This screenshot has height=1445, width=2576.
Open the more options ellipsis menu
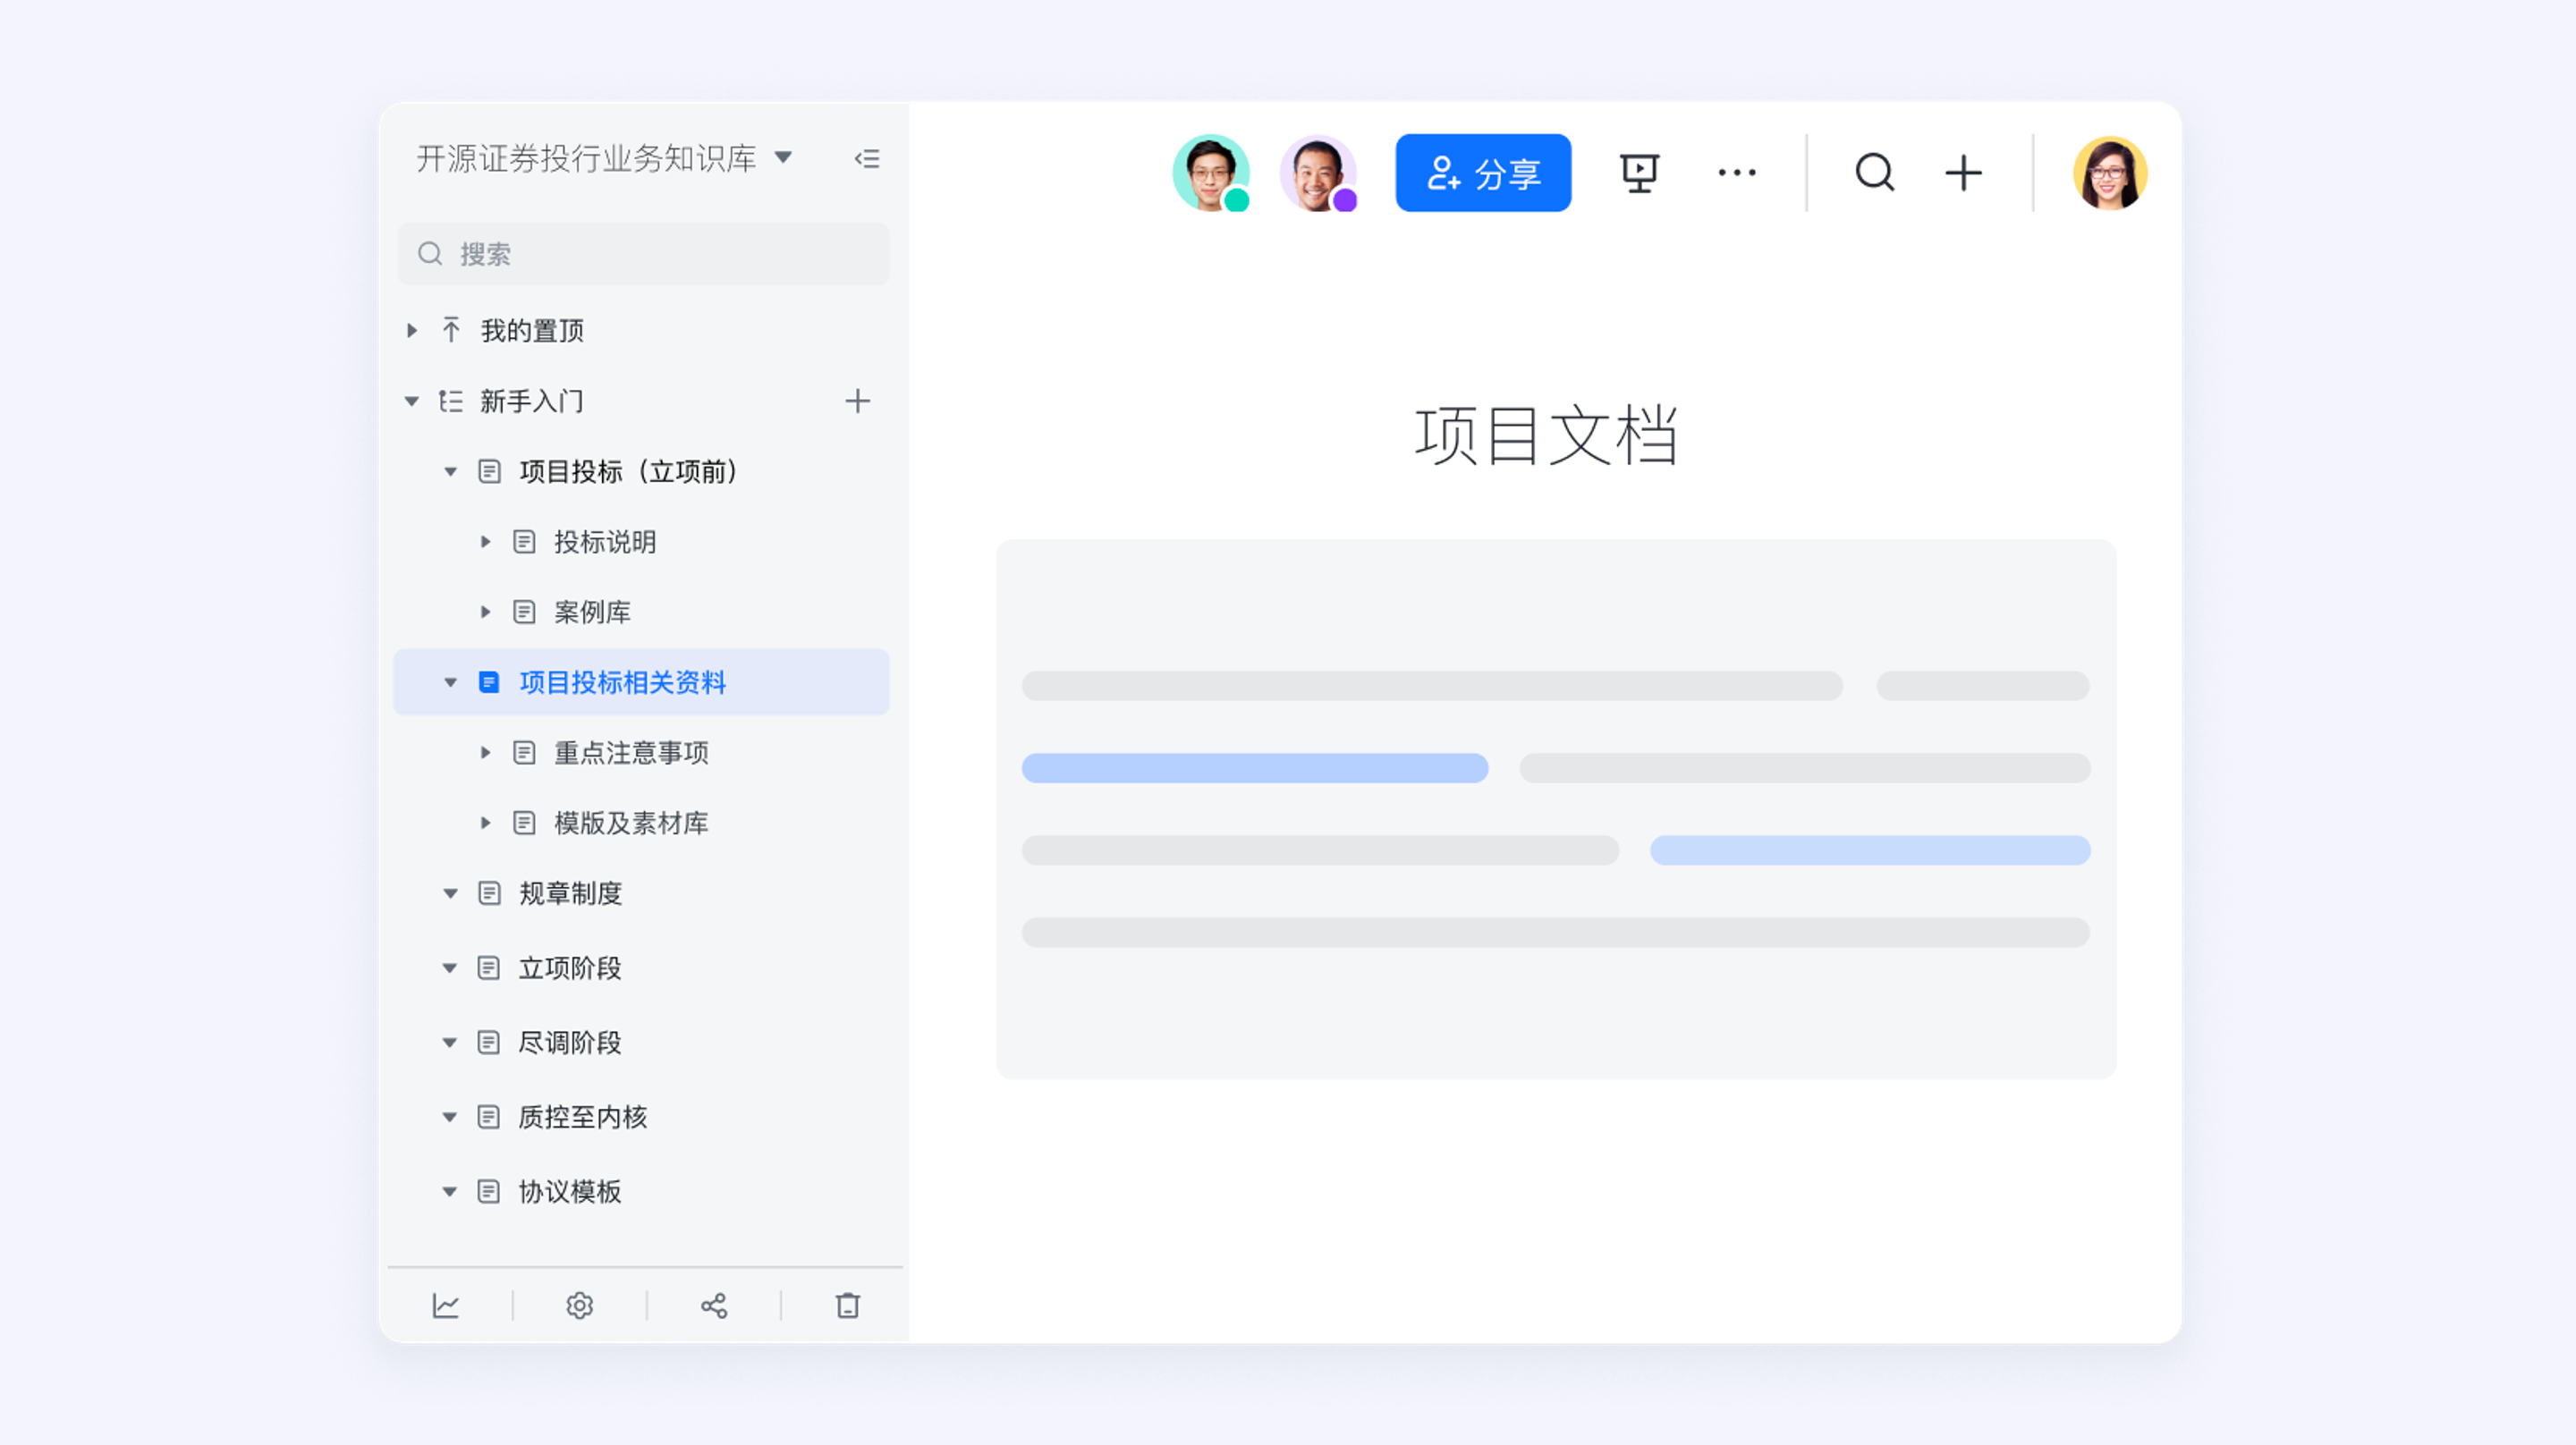(x=1737, y=173)
